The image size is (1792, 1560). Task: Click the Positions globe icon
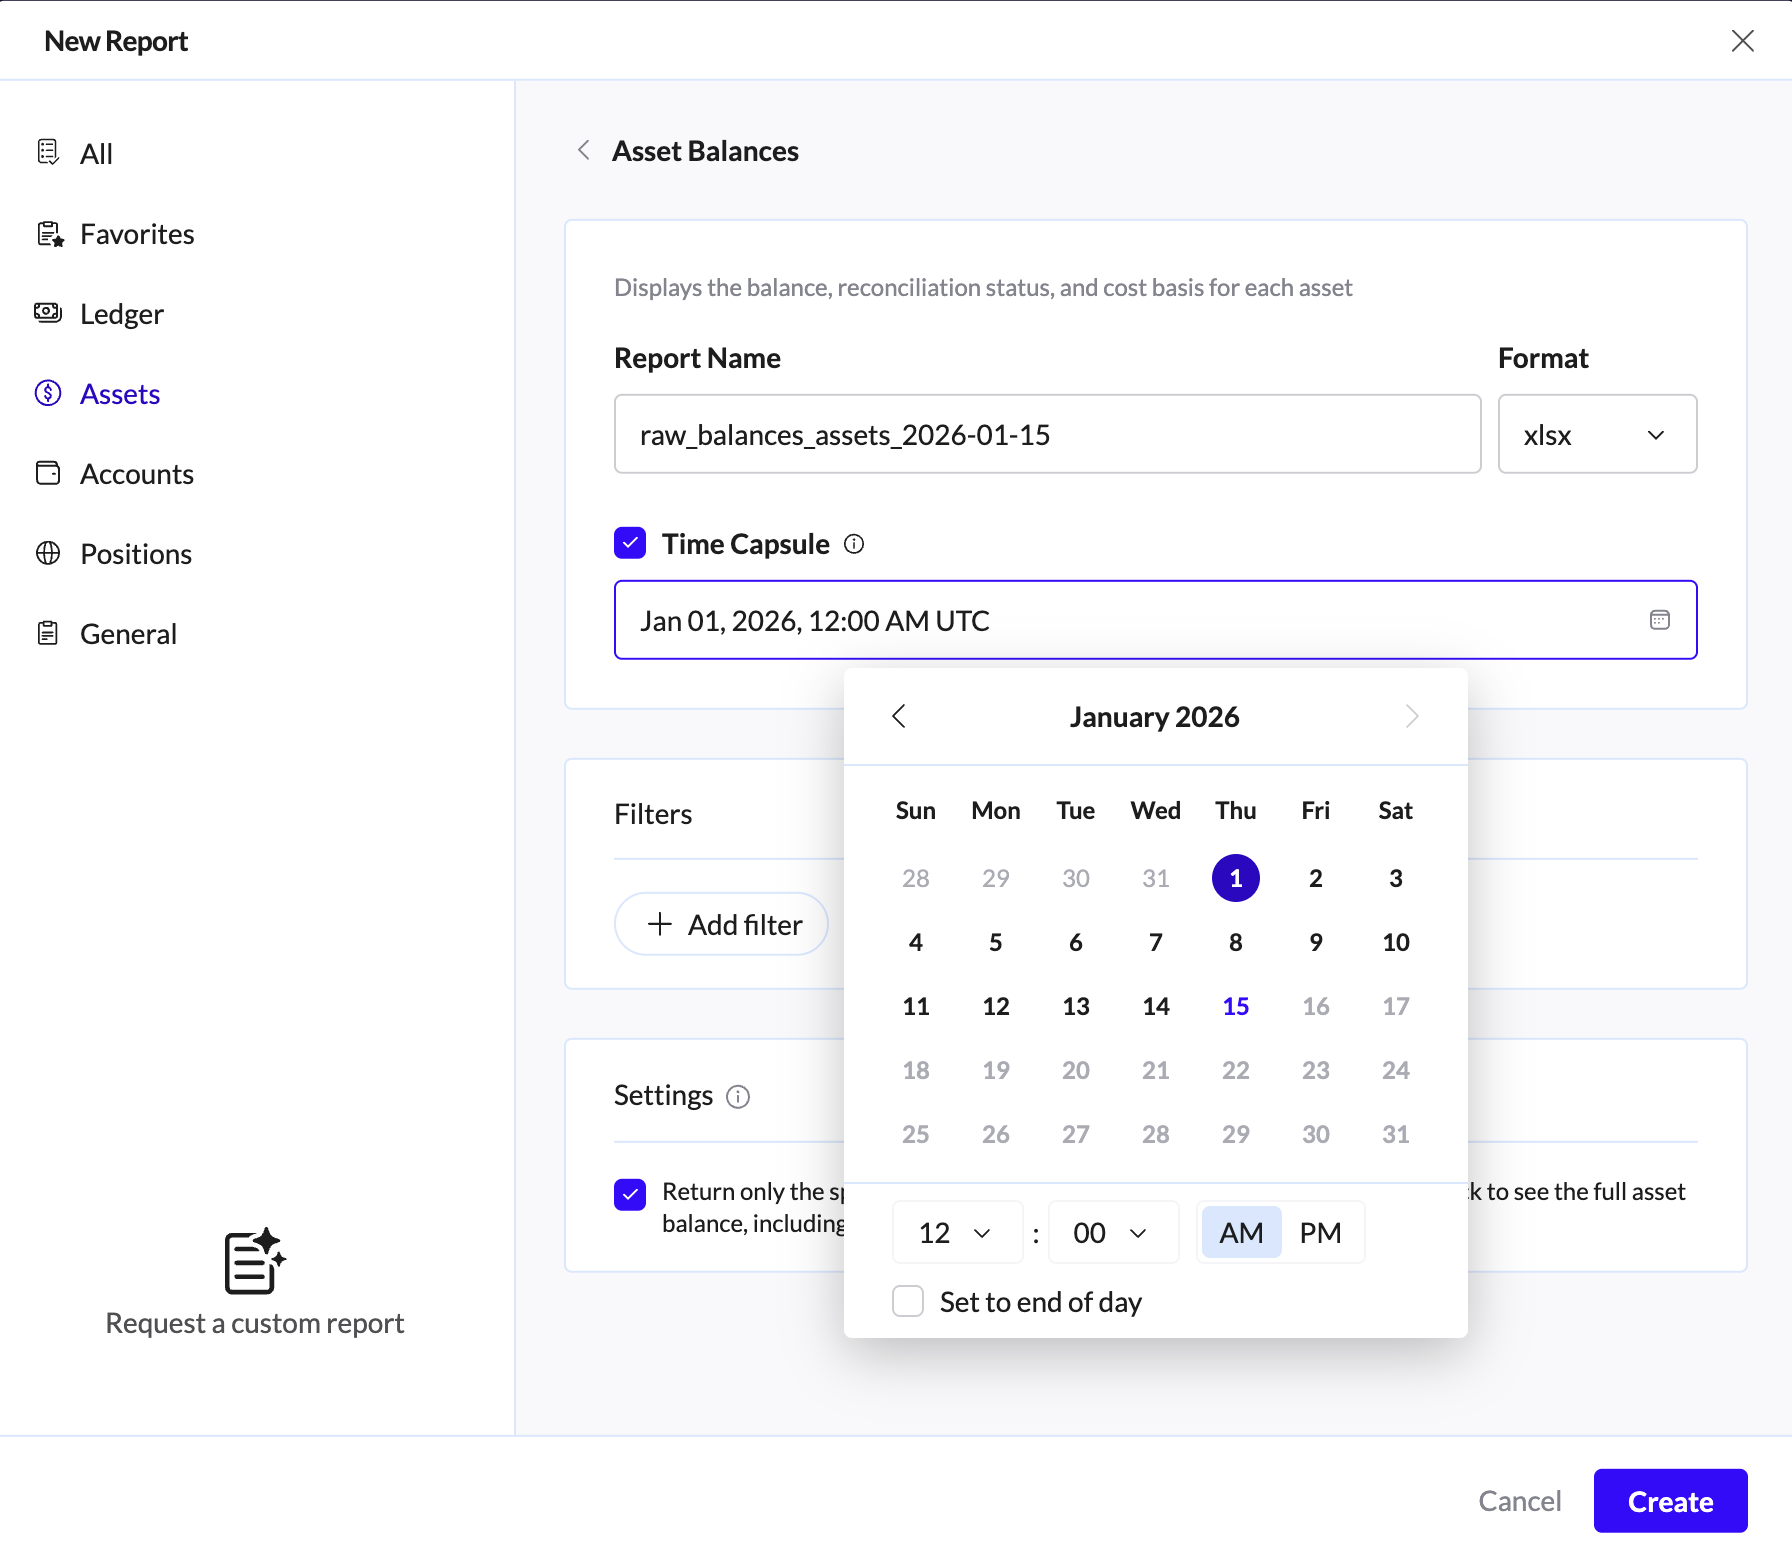(x=48, y=553)
